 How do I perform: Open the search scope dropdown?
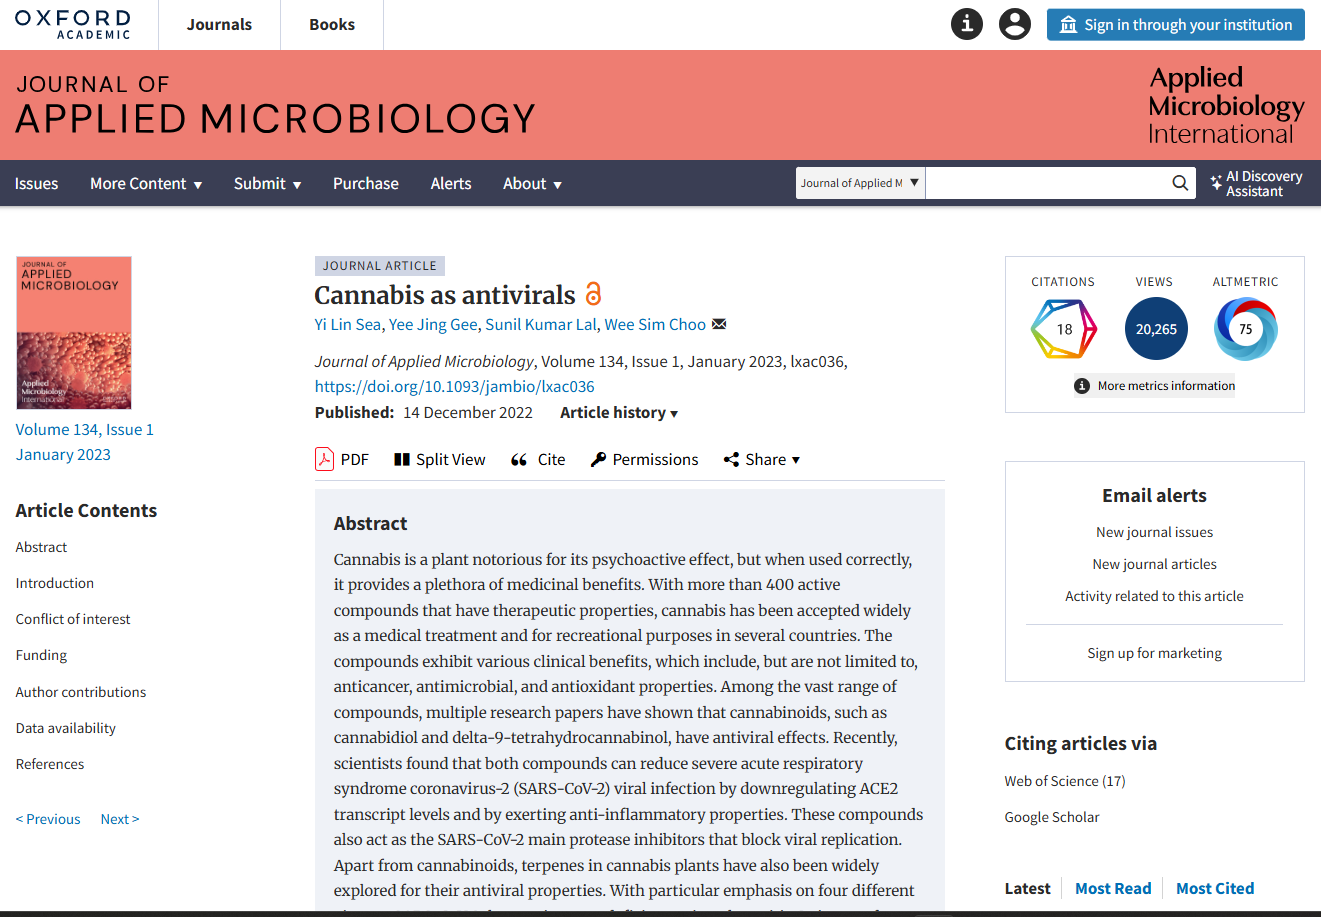click(860, 183)
